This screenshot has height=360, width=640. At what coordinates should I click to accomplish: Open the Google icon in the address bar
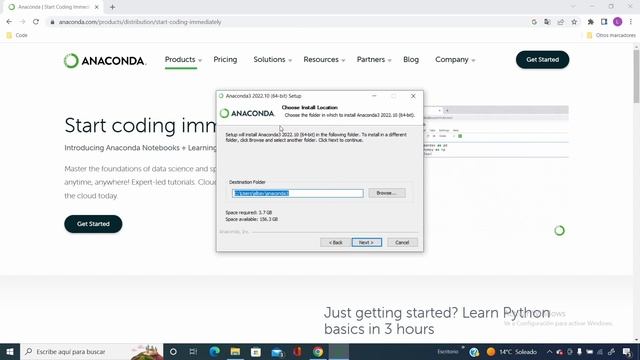click(534, 22)
